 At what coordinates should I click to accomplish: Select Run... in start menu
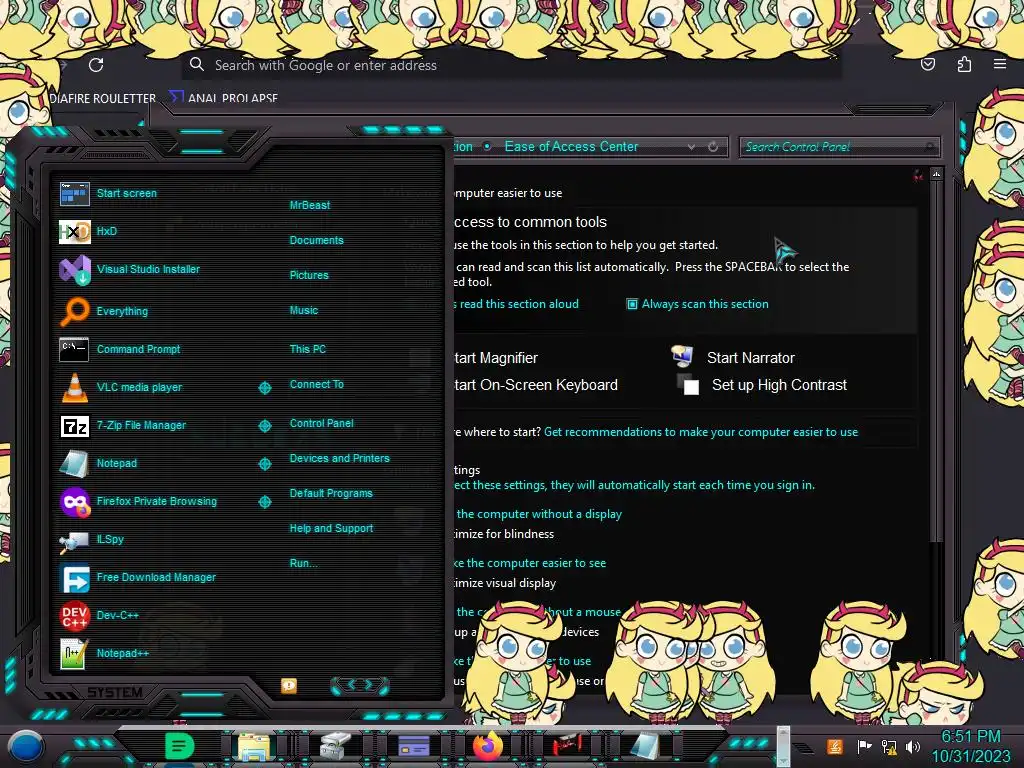click(303, 564)
